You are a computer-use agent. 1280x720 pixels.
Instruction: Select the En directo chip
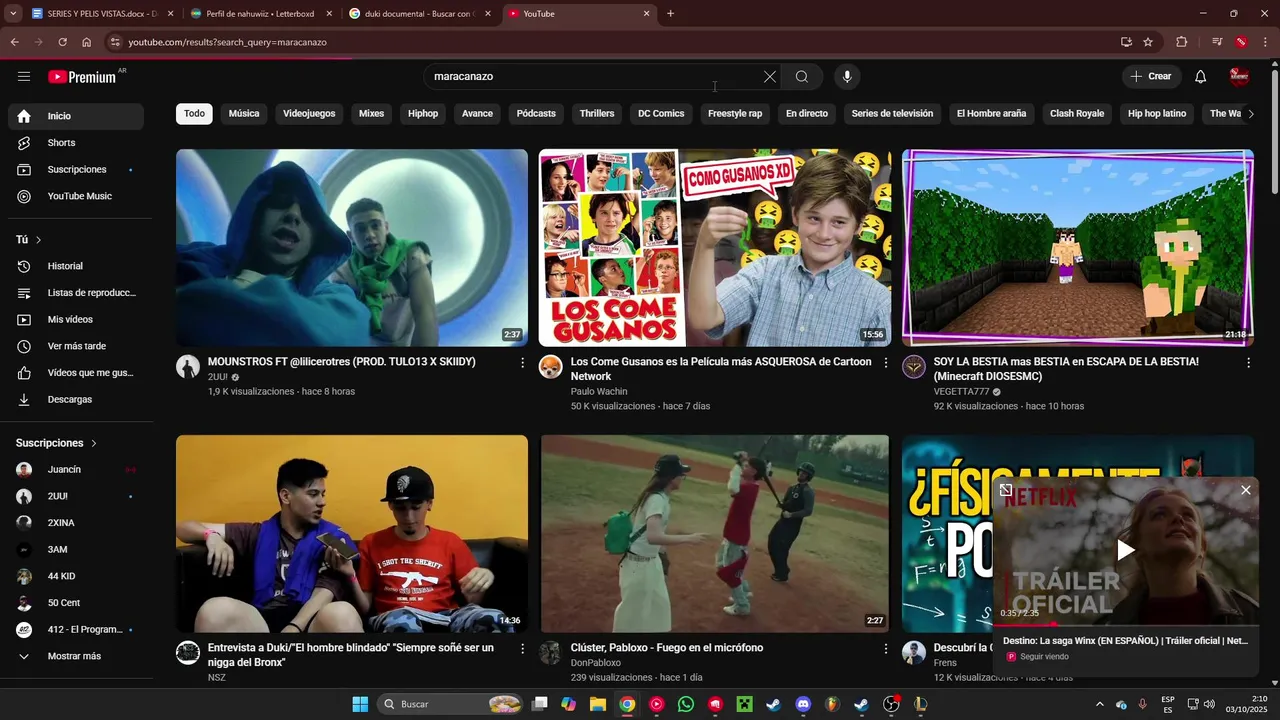pos(807,114)
